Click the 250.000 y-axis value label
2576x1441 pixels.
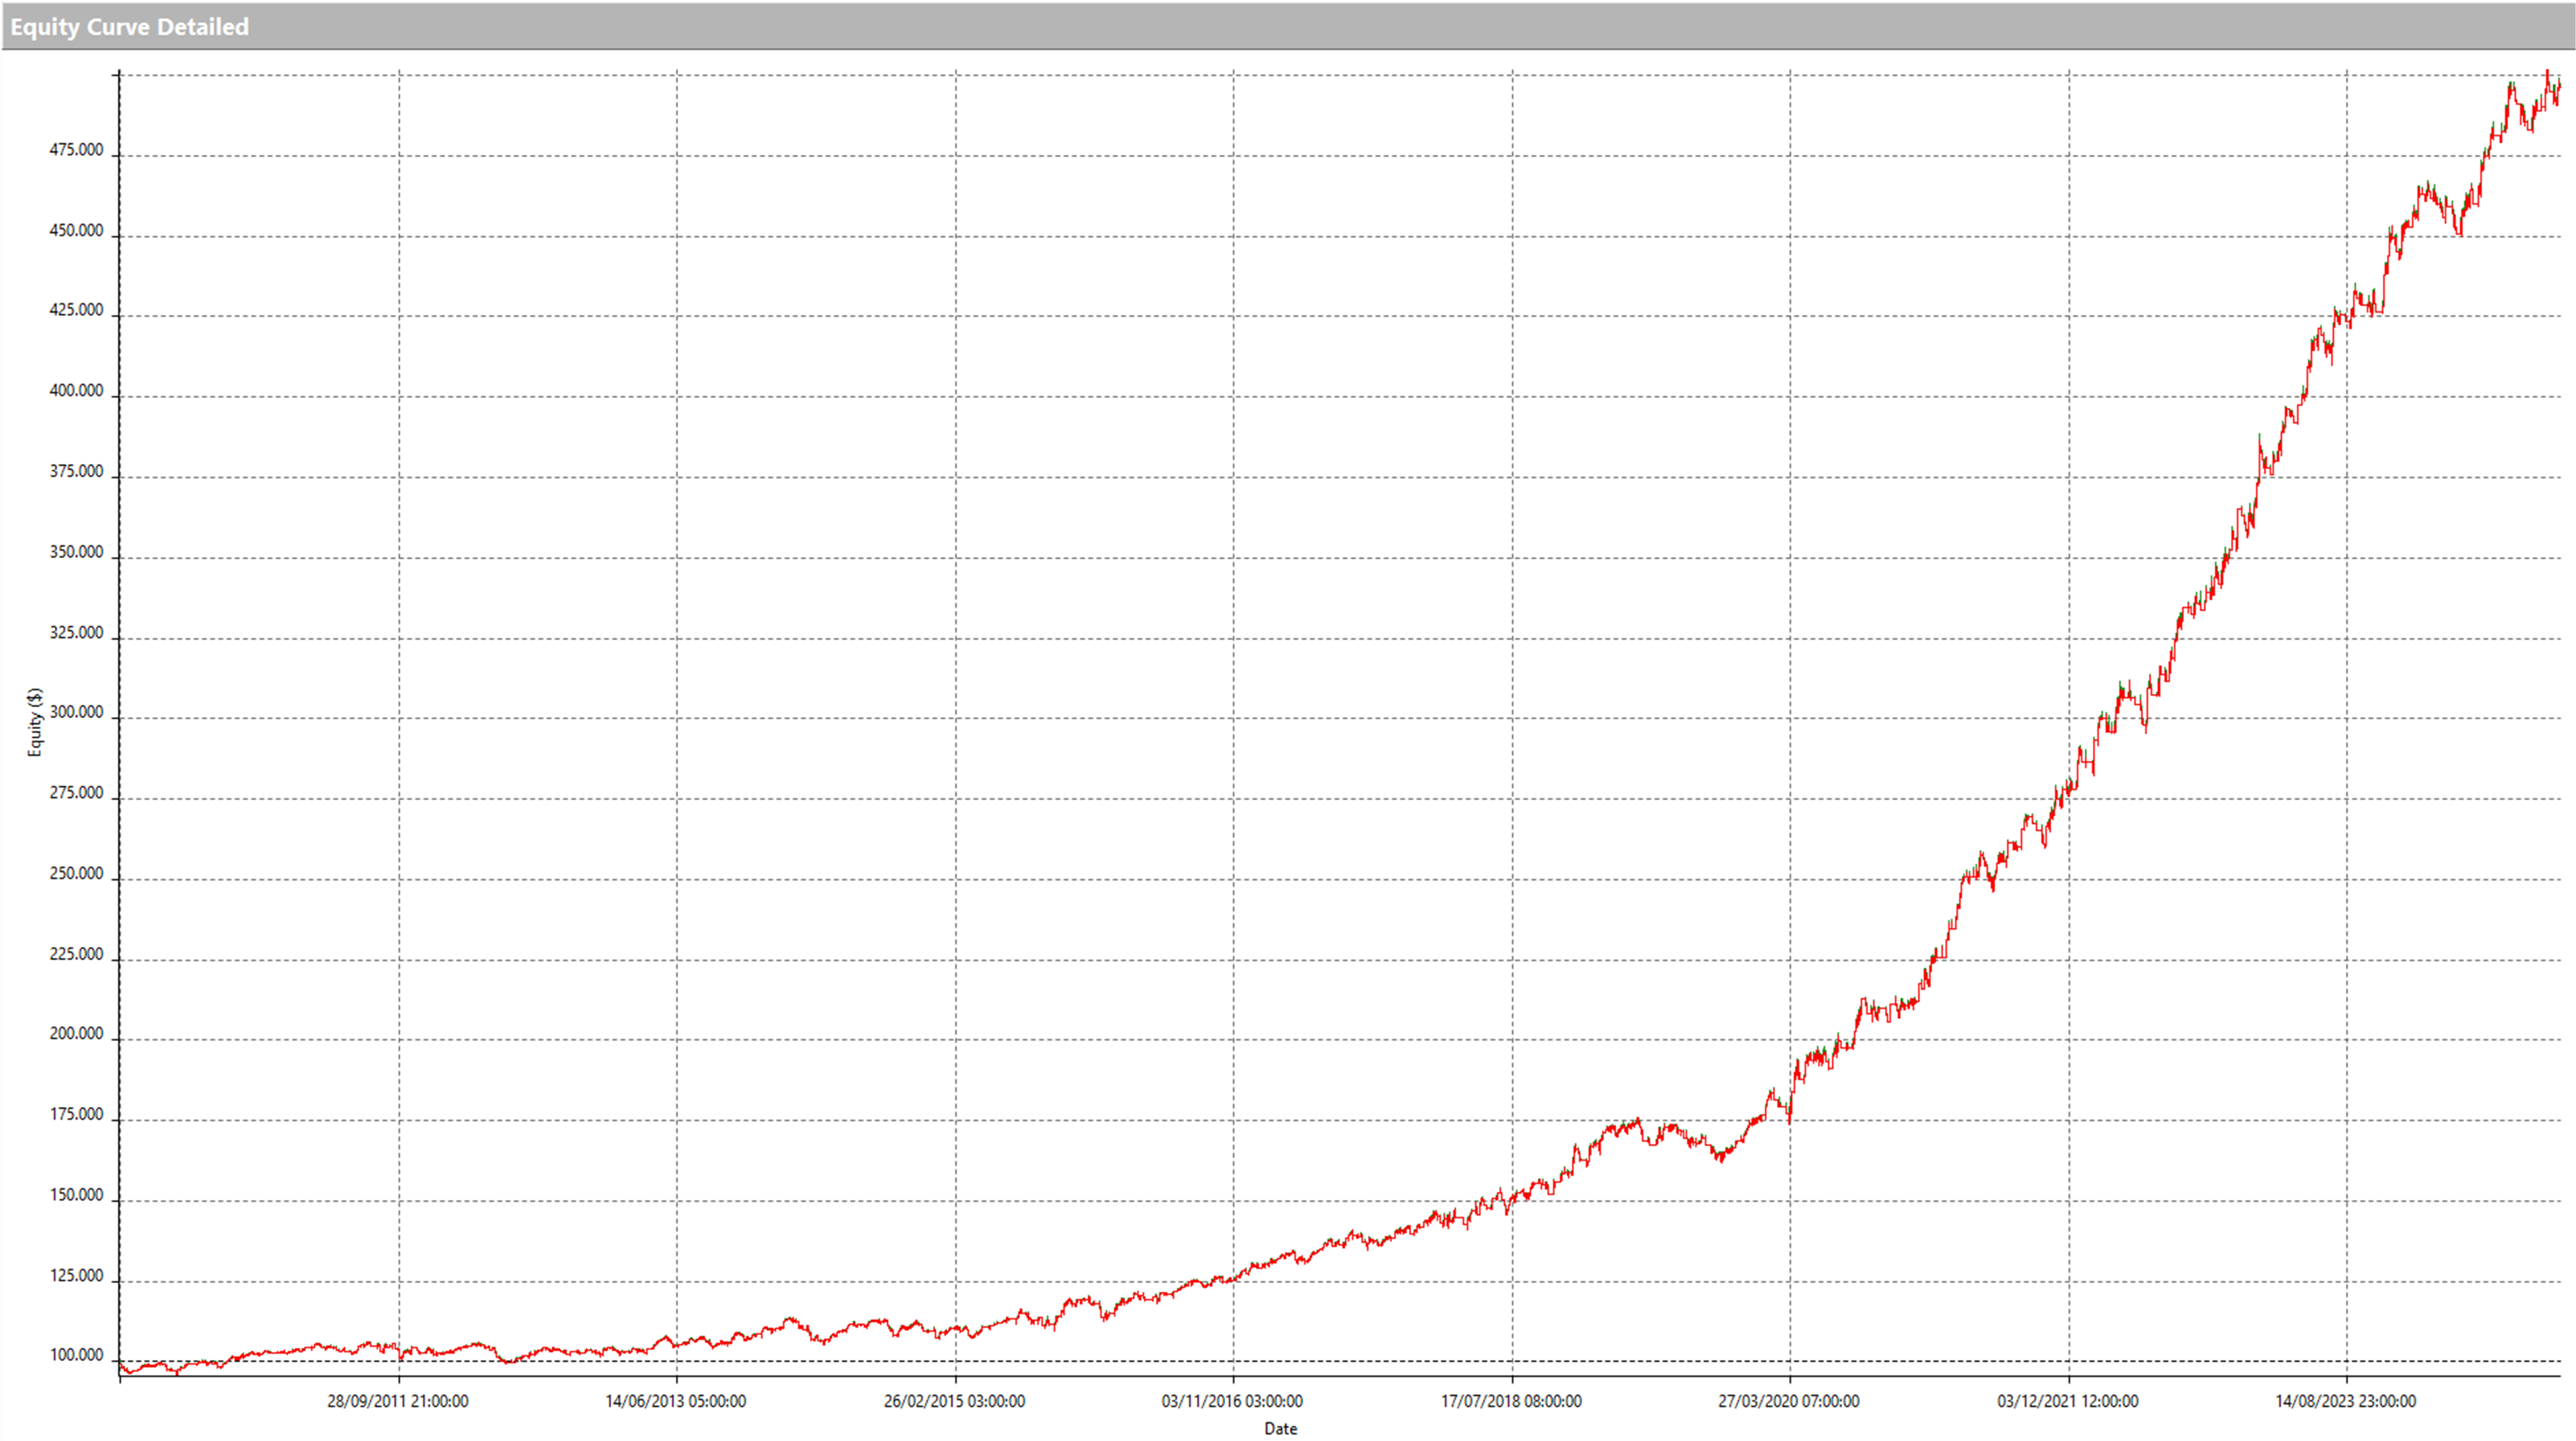click(x=76, y=873)
